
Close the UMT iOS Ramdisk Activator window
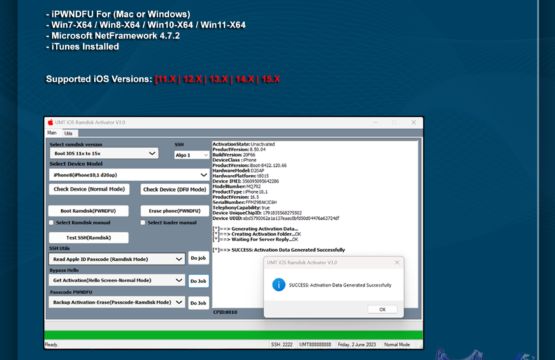click(413, 122)
